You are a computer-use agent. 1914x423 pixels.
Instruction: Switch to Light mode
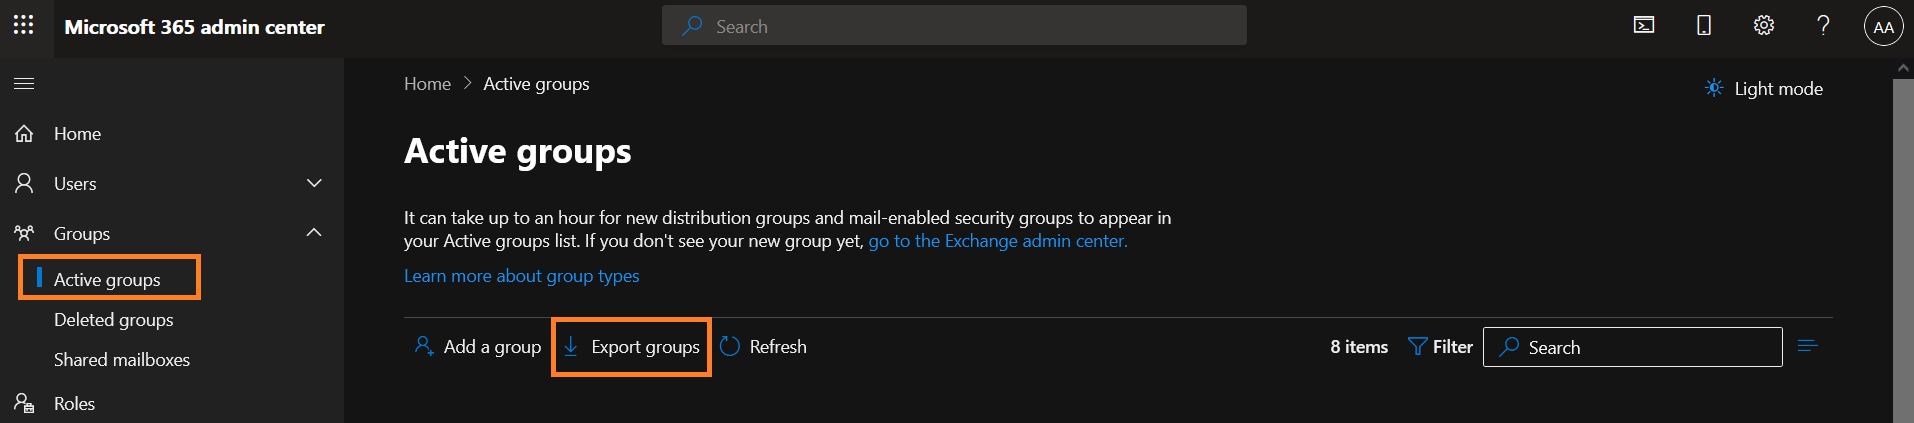coord(1764,89)
